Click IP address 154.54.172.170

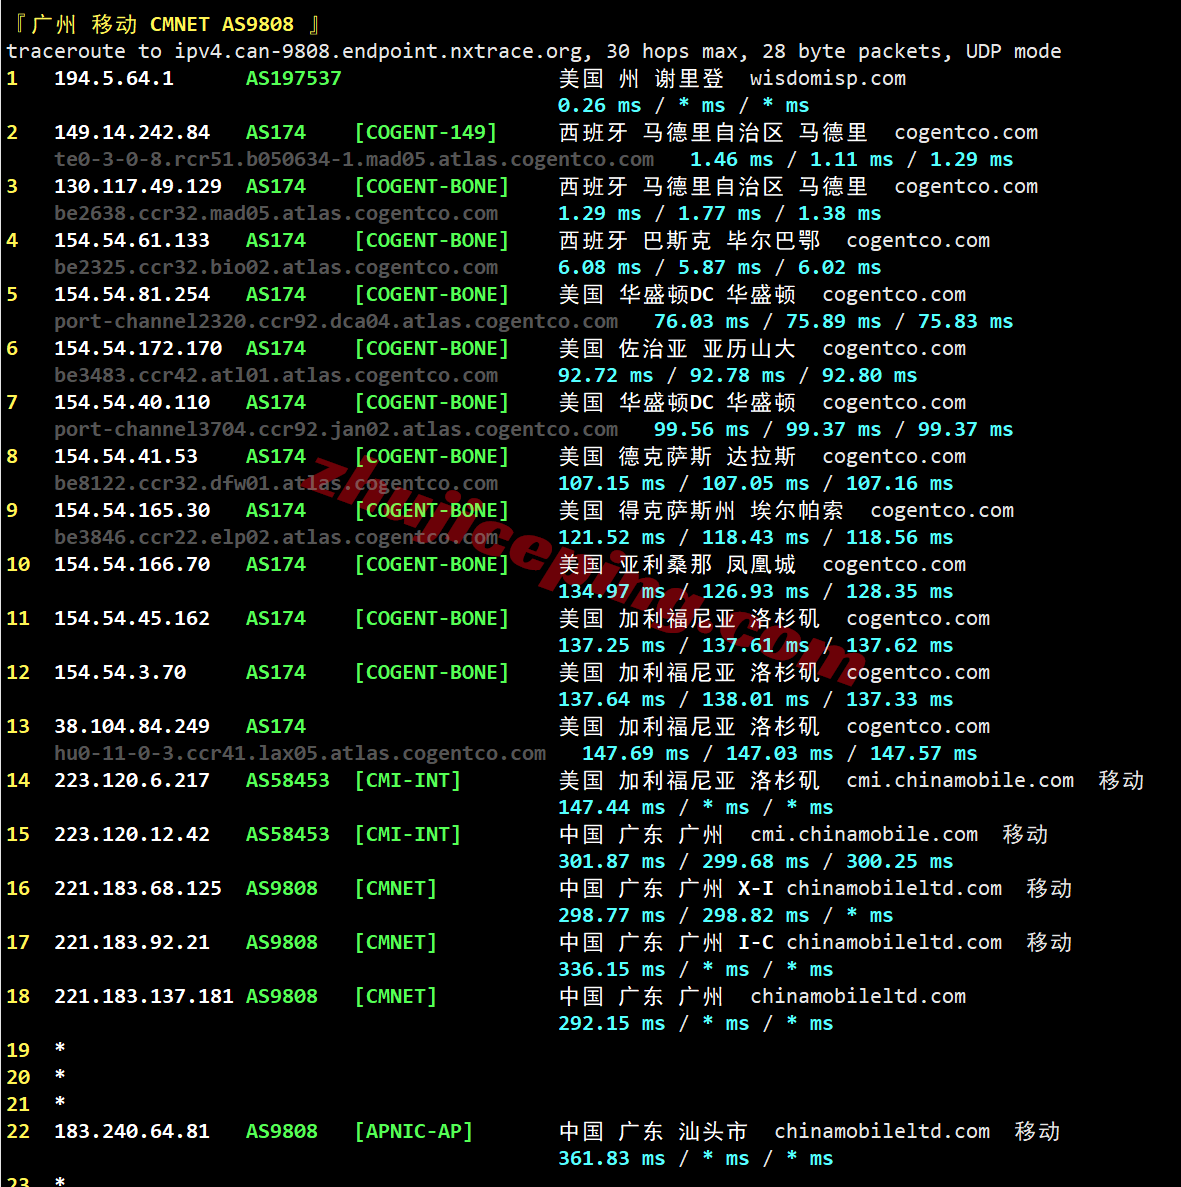click(x=138, y=348)
